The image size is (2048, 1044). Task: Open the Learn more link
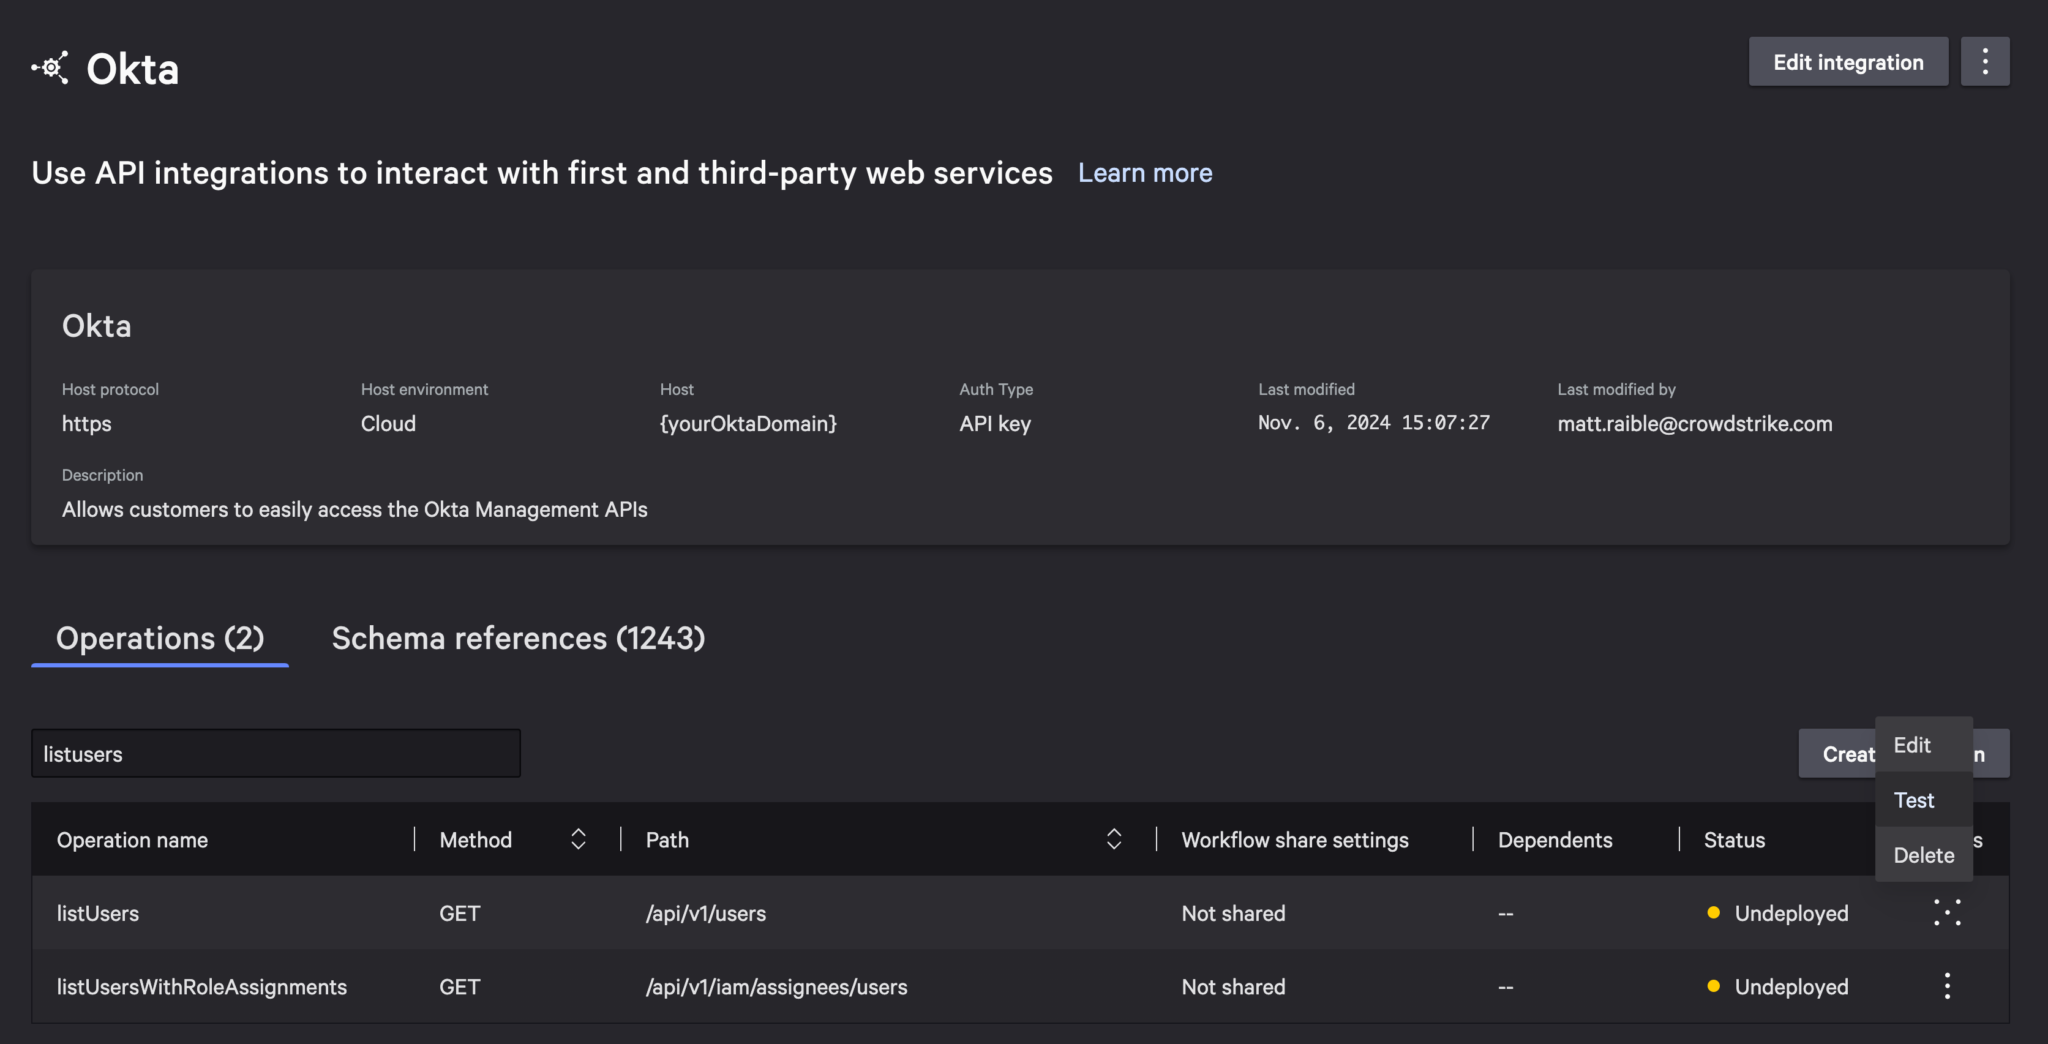coord(1145,172)
